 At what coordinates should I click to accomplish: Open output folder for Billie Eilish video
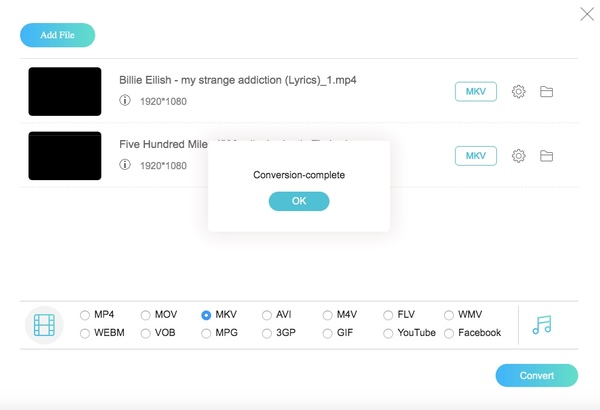[547, 92]
